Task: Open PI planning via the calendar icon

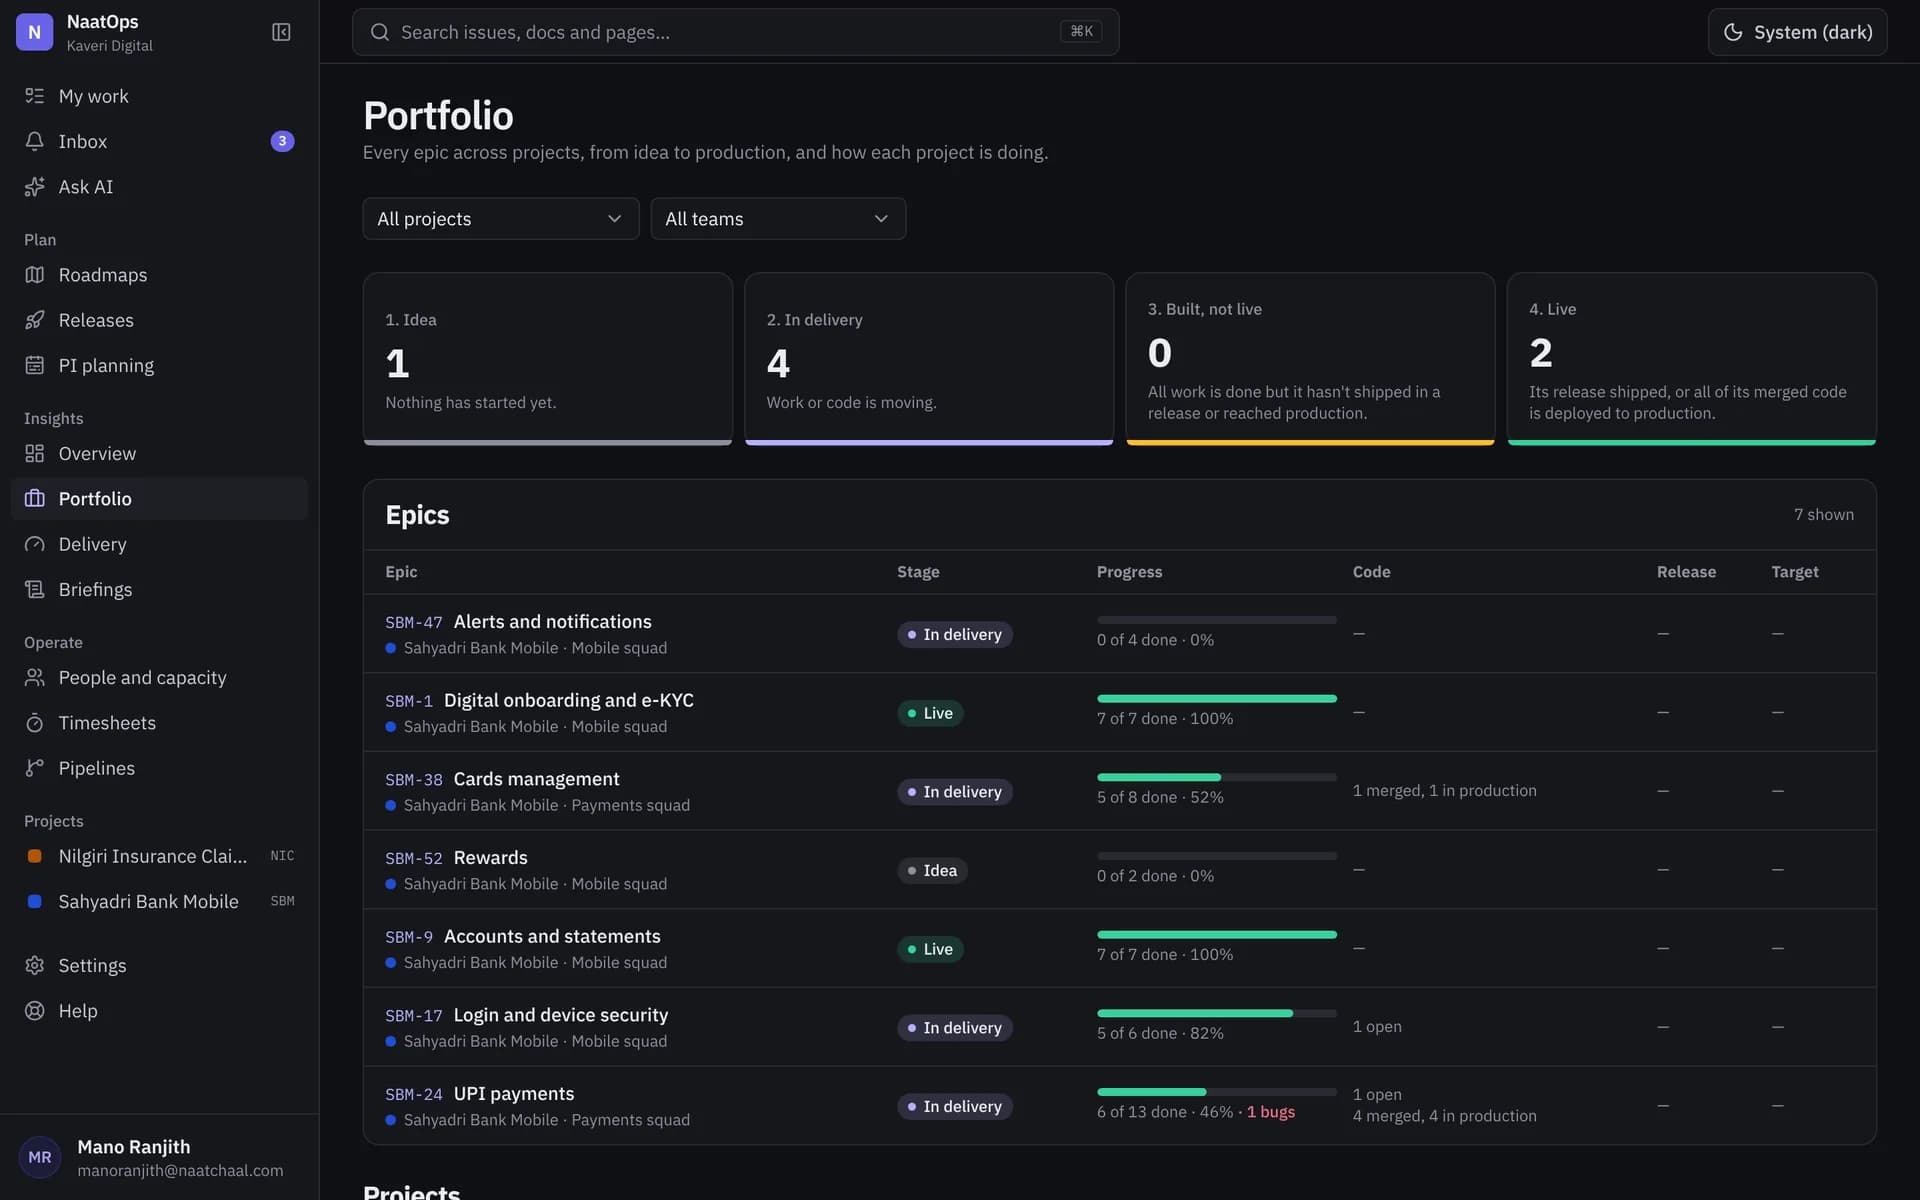Action: [34, 365]
